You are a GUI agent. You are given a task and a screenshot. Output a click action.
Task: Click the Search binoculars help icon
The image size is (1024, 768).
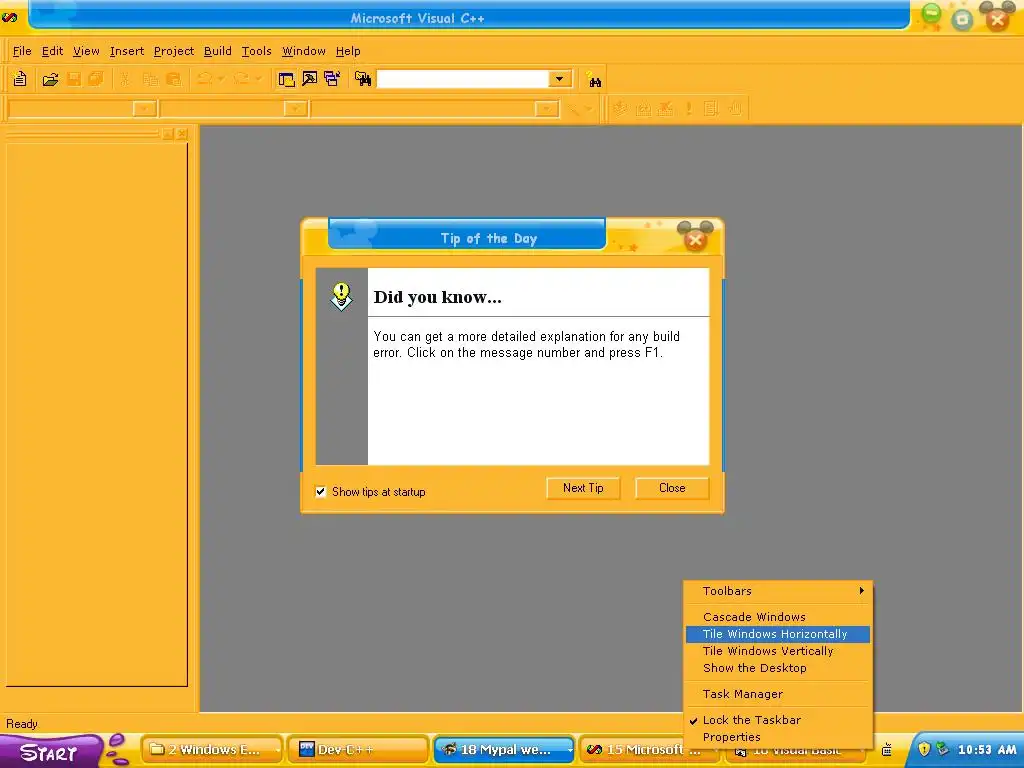pyautogui.click(x=594, y=80)
